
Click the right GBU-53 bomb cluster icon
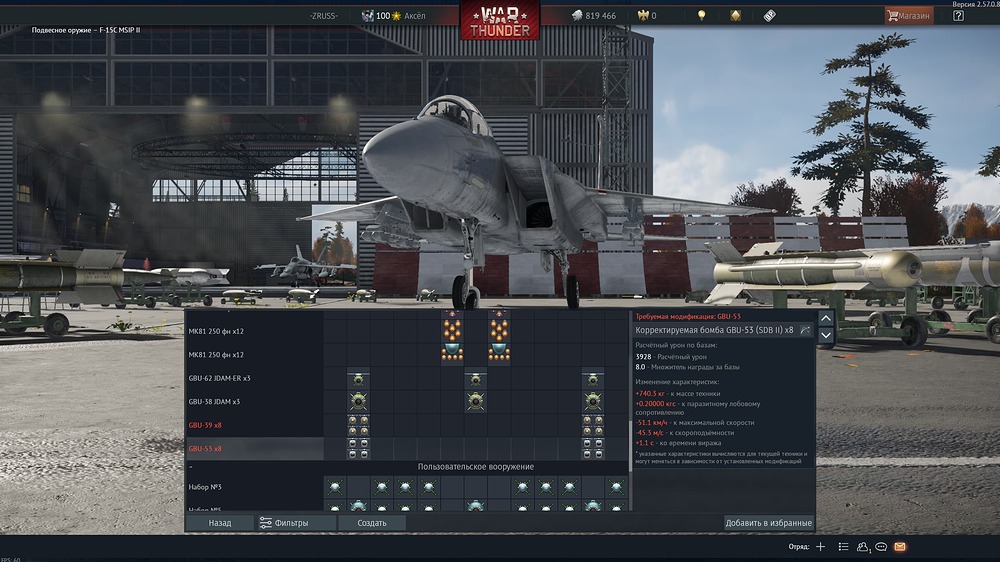point(593,448)
